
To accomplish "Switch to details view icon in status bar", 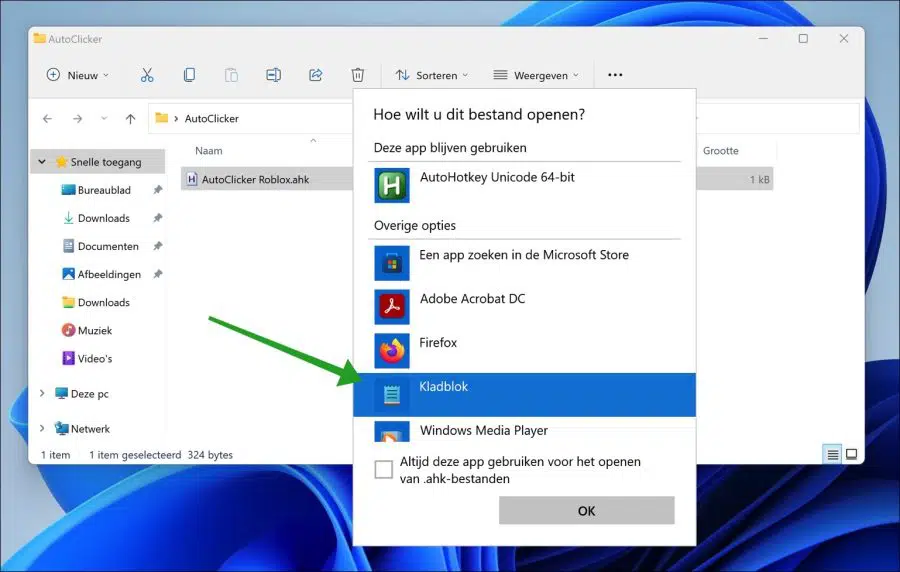I will [x=833, y=454].
